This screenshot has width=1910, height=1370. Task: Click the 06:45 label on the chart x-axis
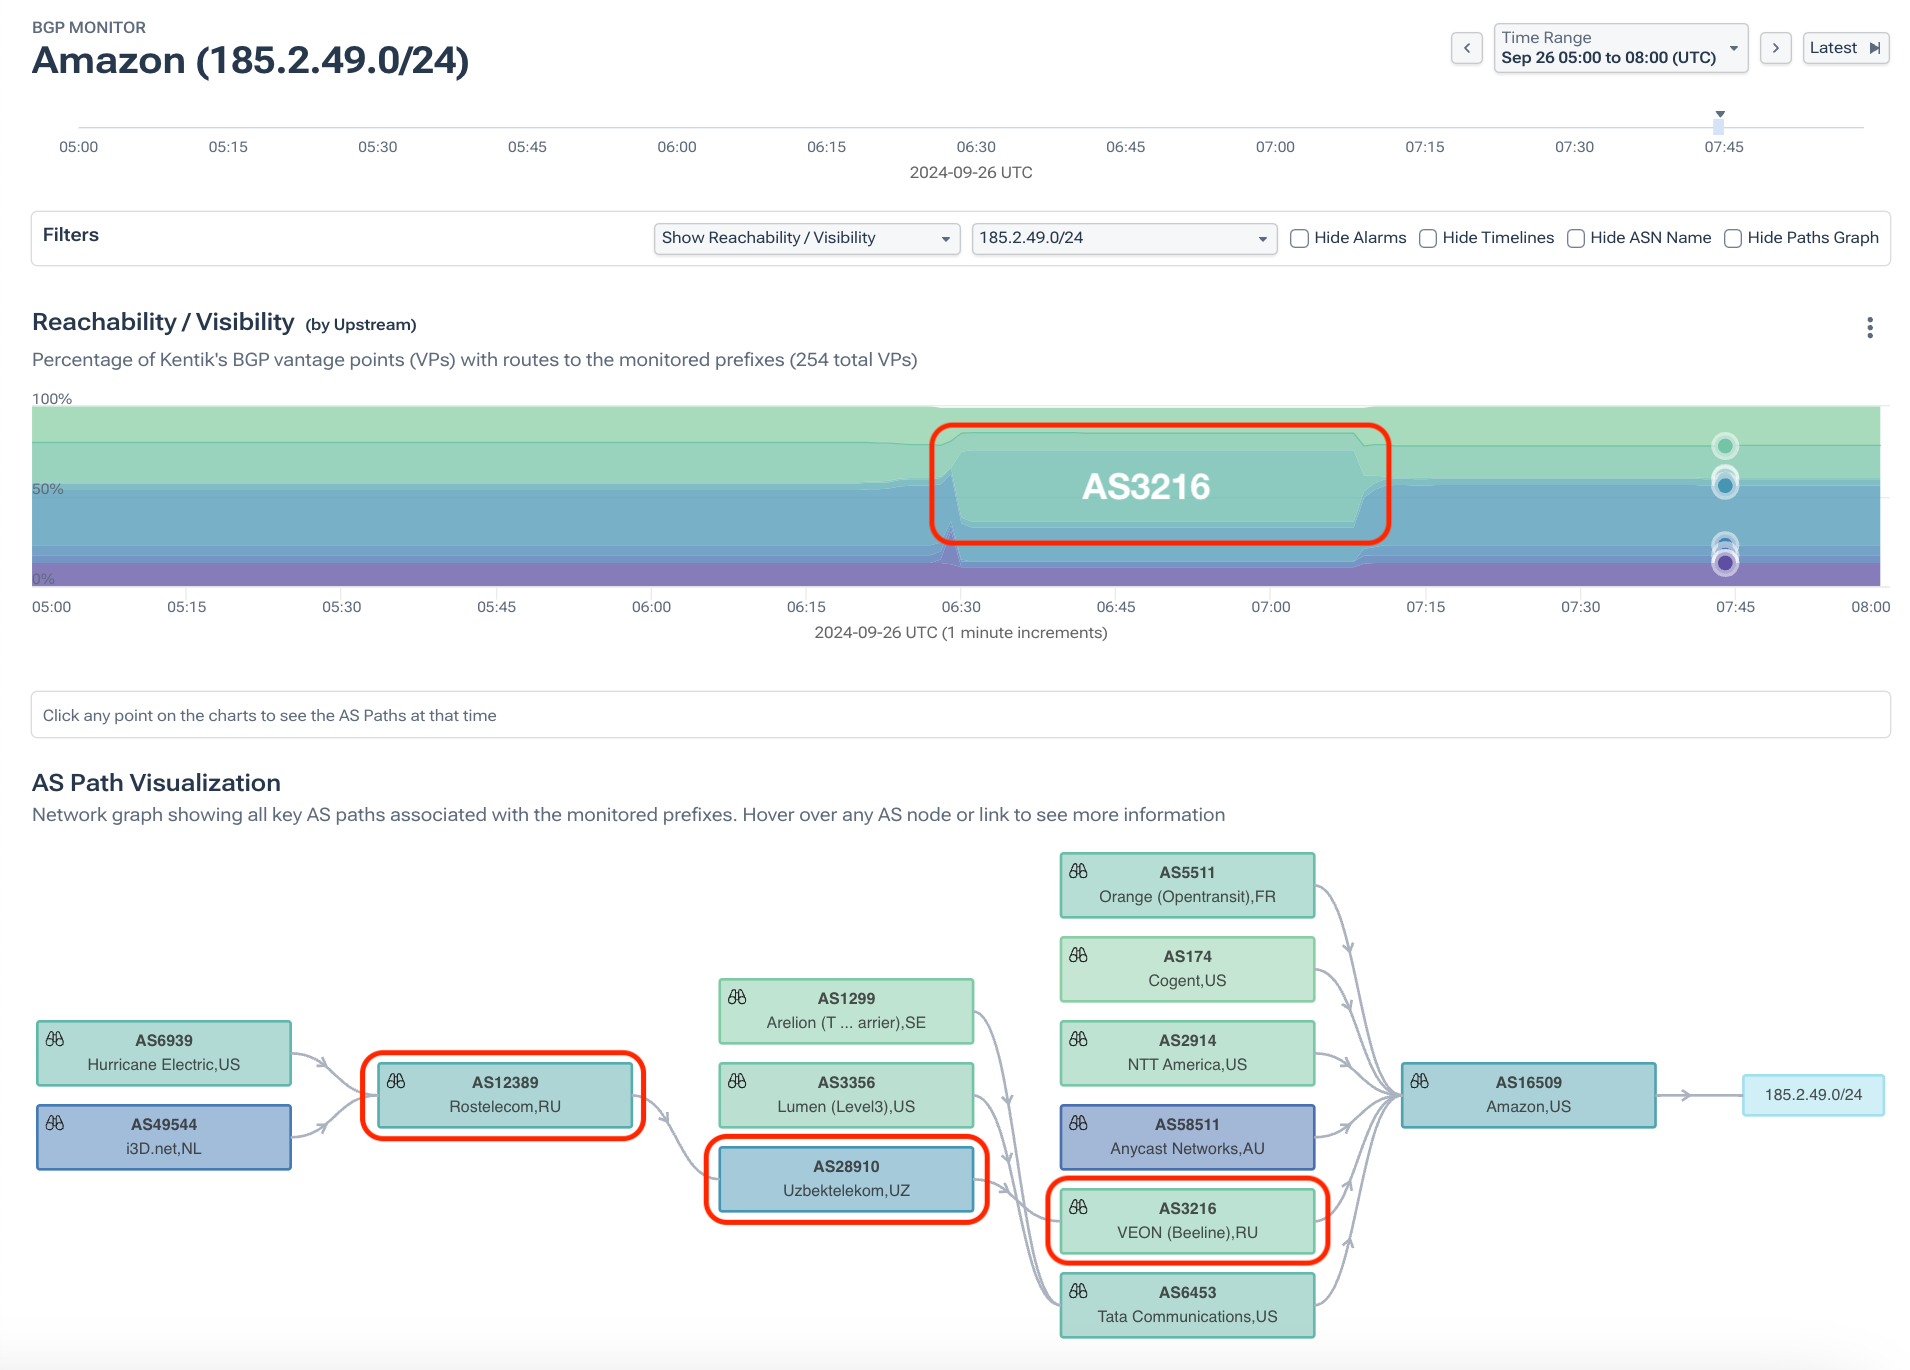point(1116,607)
